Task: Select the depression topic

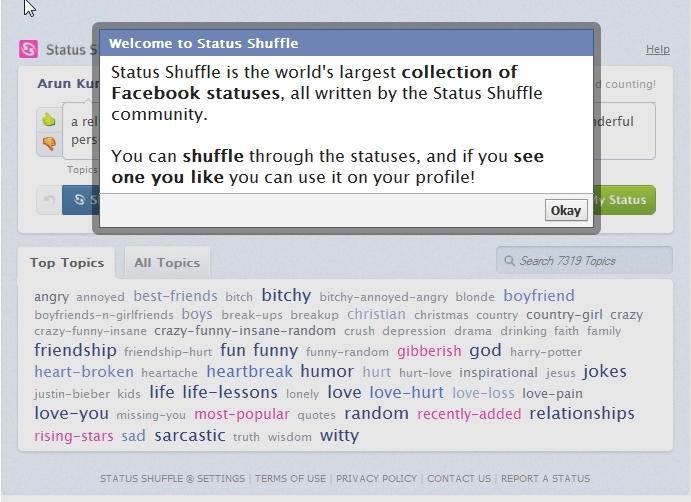Action: tap(414, 331)
